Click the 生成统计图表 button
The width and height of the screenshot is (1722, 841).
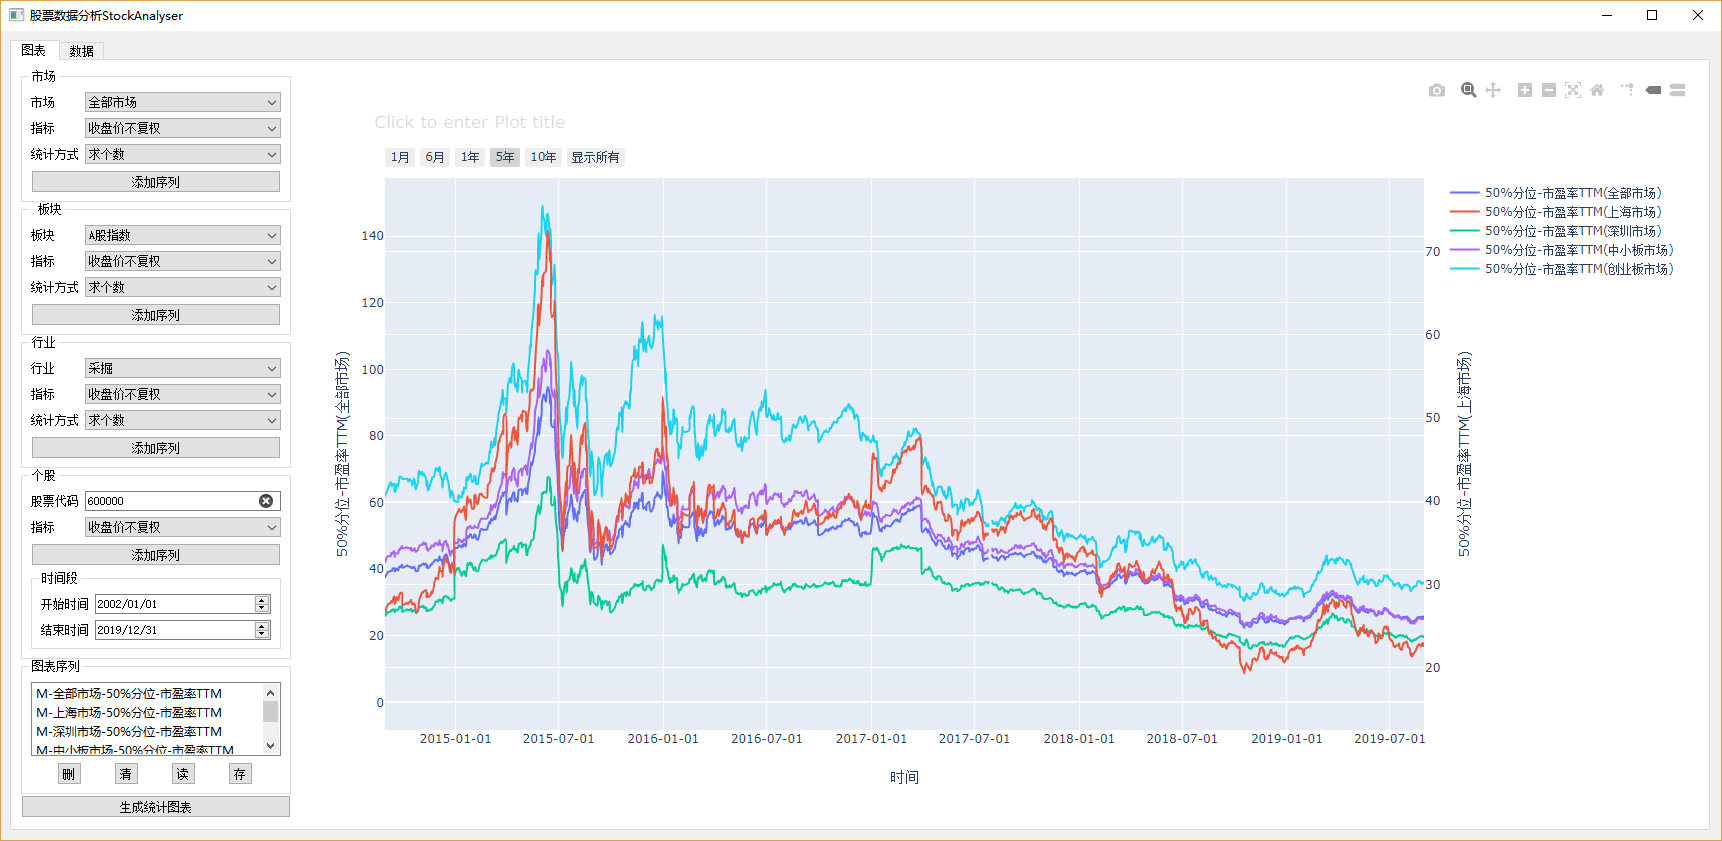[156, 807]
